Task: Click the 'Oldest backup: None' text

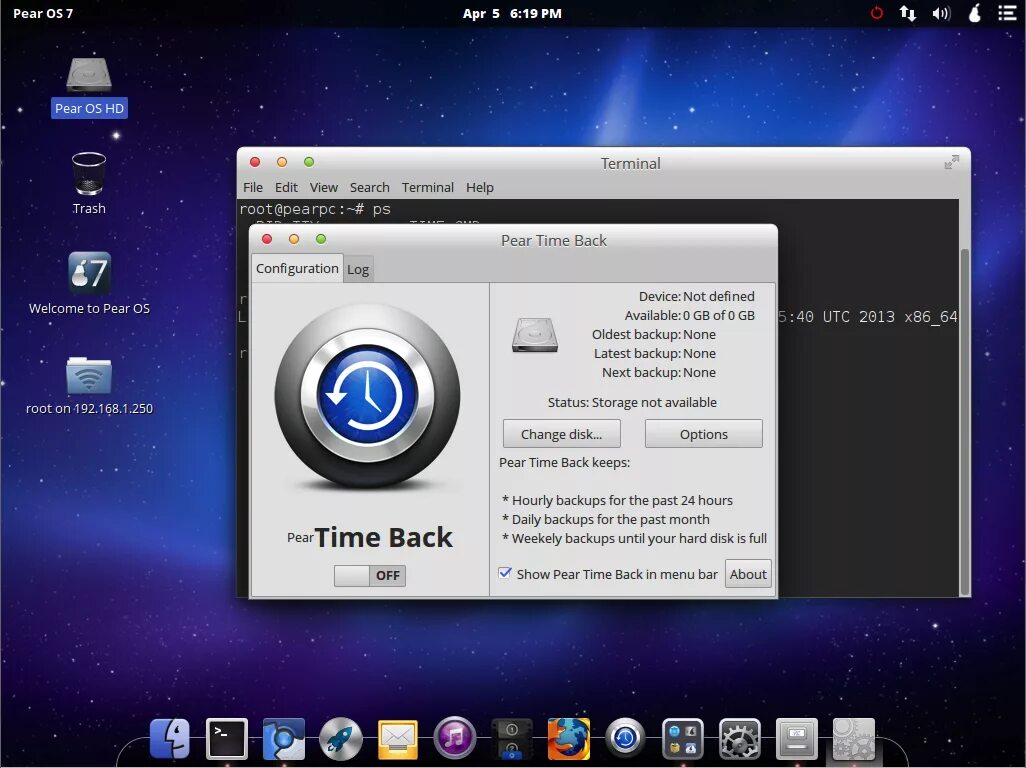Action: pyautogui.click(x=654, y=334)
